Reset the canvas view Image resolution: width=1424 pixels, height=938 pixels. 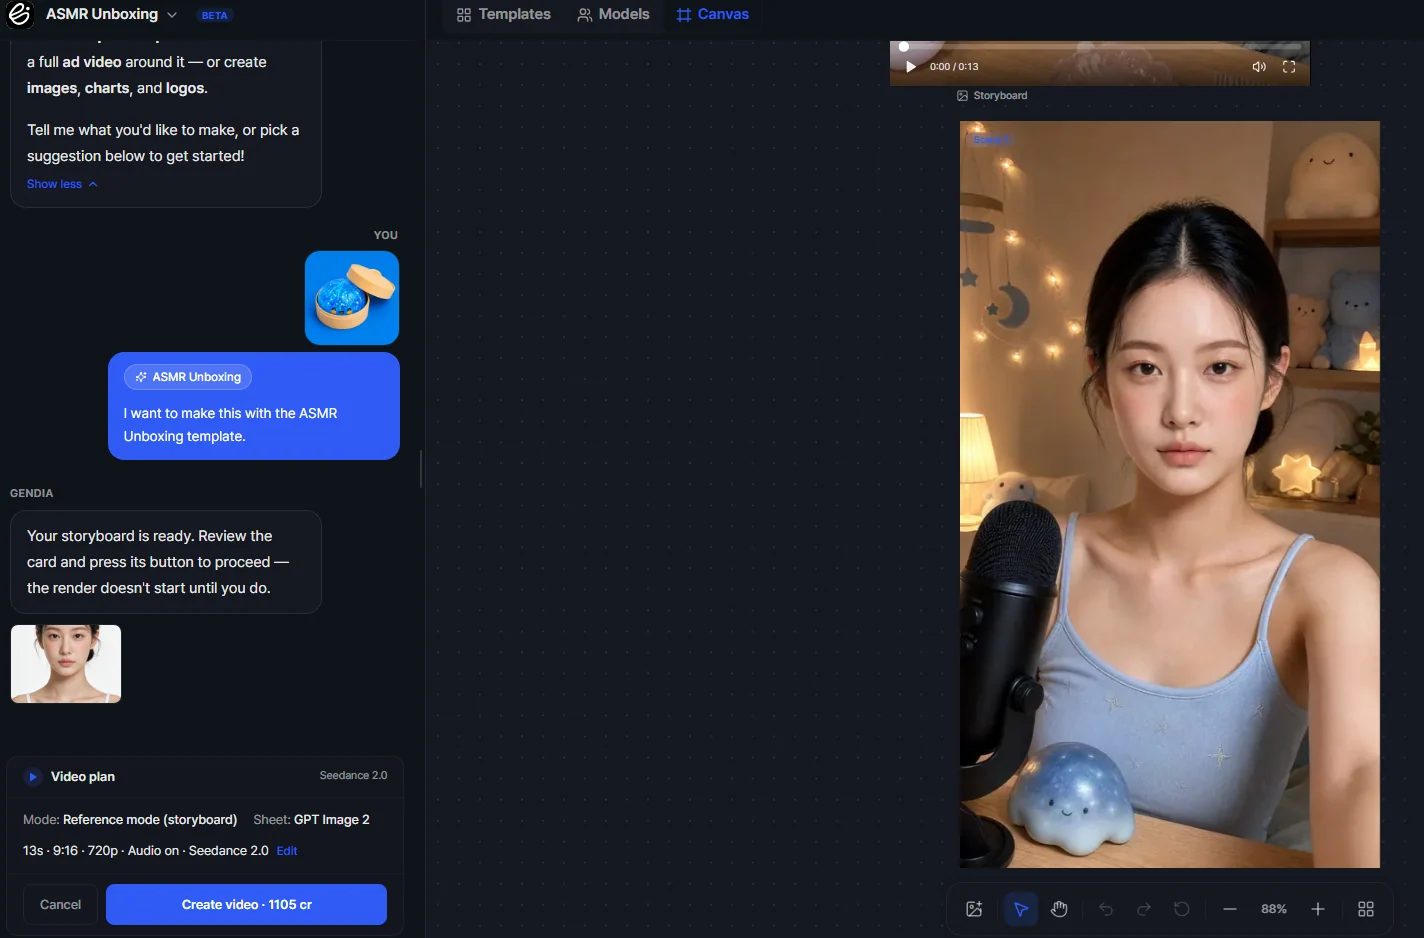tap(1182, 909)
